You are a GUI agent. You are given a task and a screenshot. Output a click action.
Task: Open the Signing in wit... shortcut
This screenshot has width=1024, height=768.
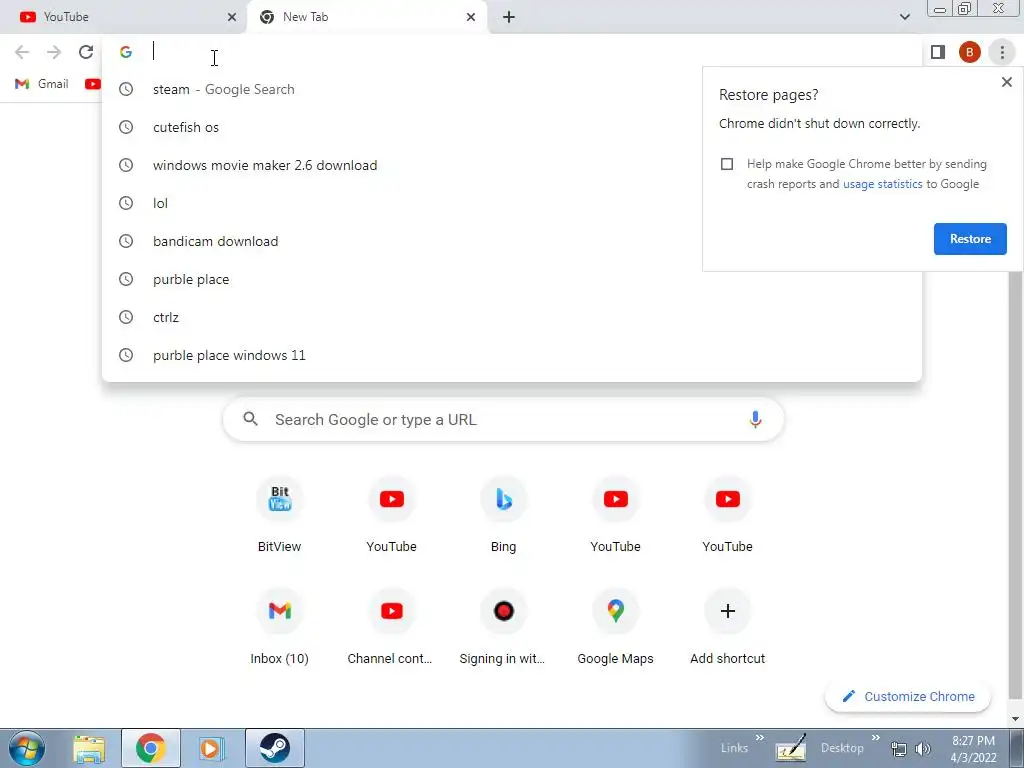click(504, 628)
